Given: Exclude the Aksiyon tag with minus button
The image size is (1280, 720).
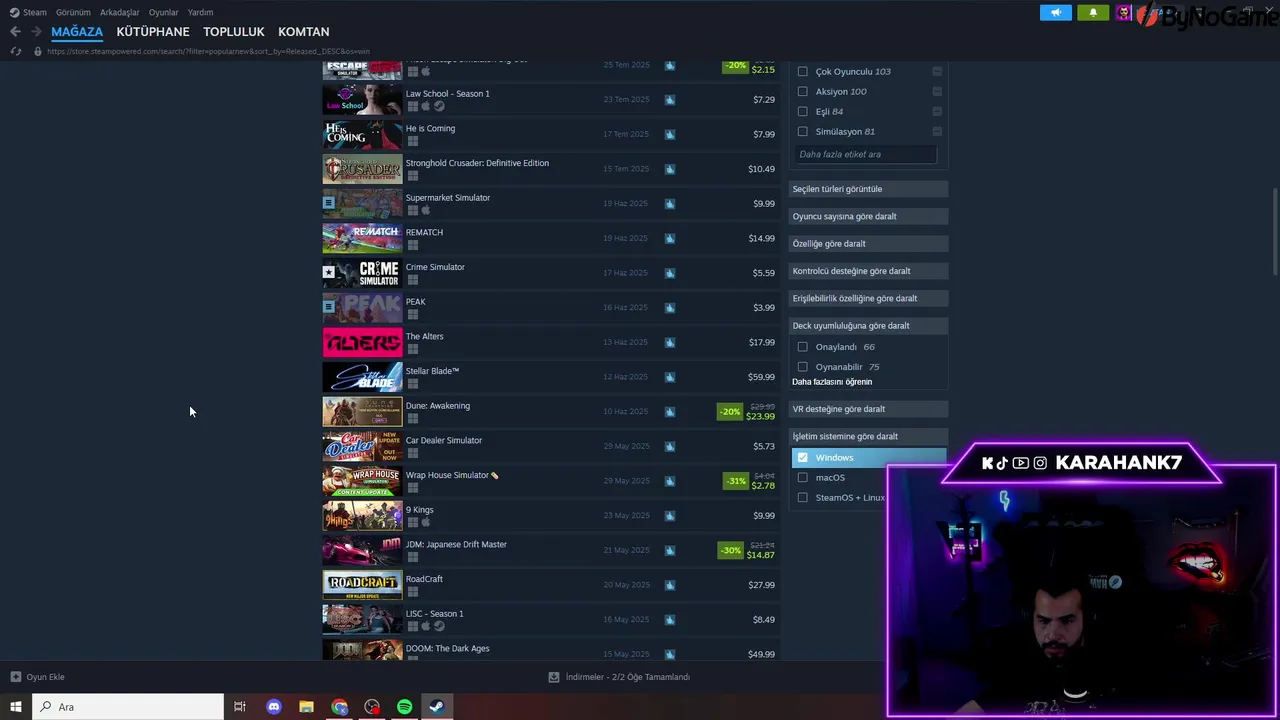Looking at the screenshot, I should [x=937, y=91].
